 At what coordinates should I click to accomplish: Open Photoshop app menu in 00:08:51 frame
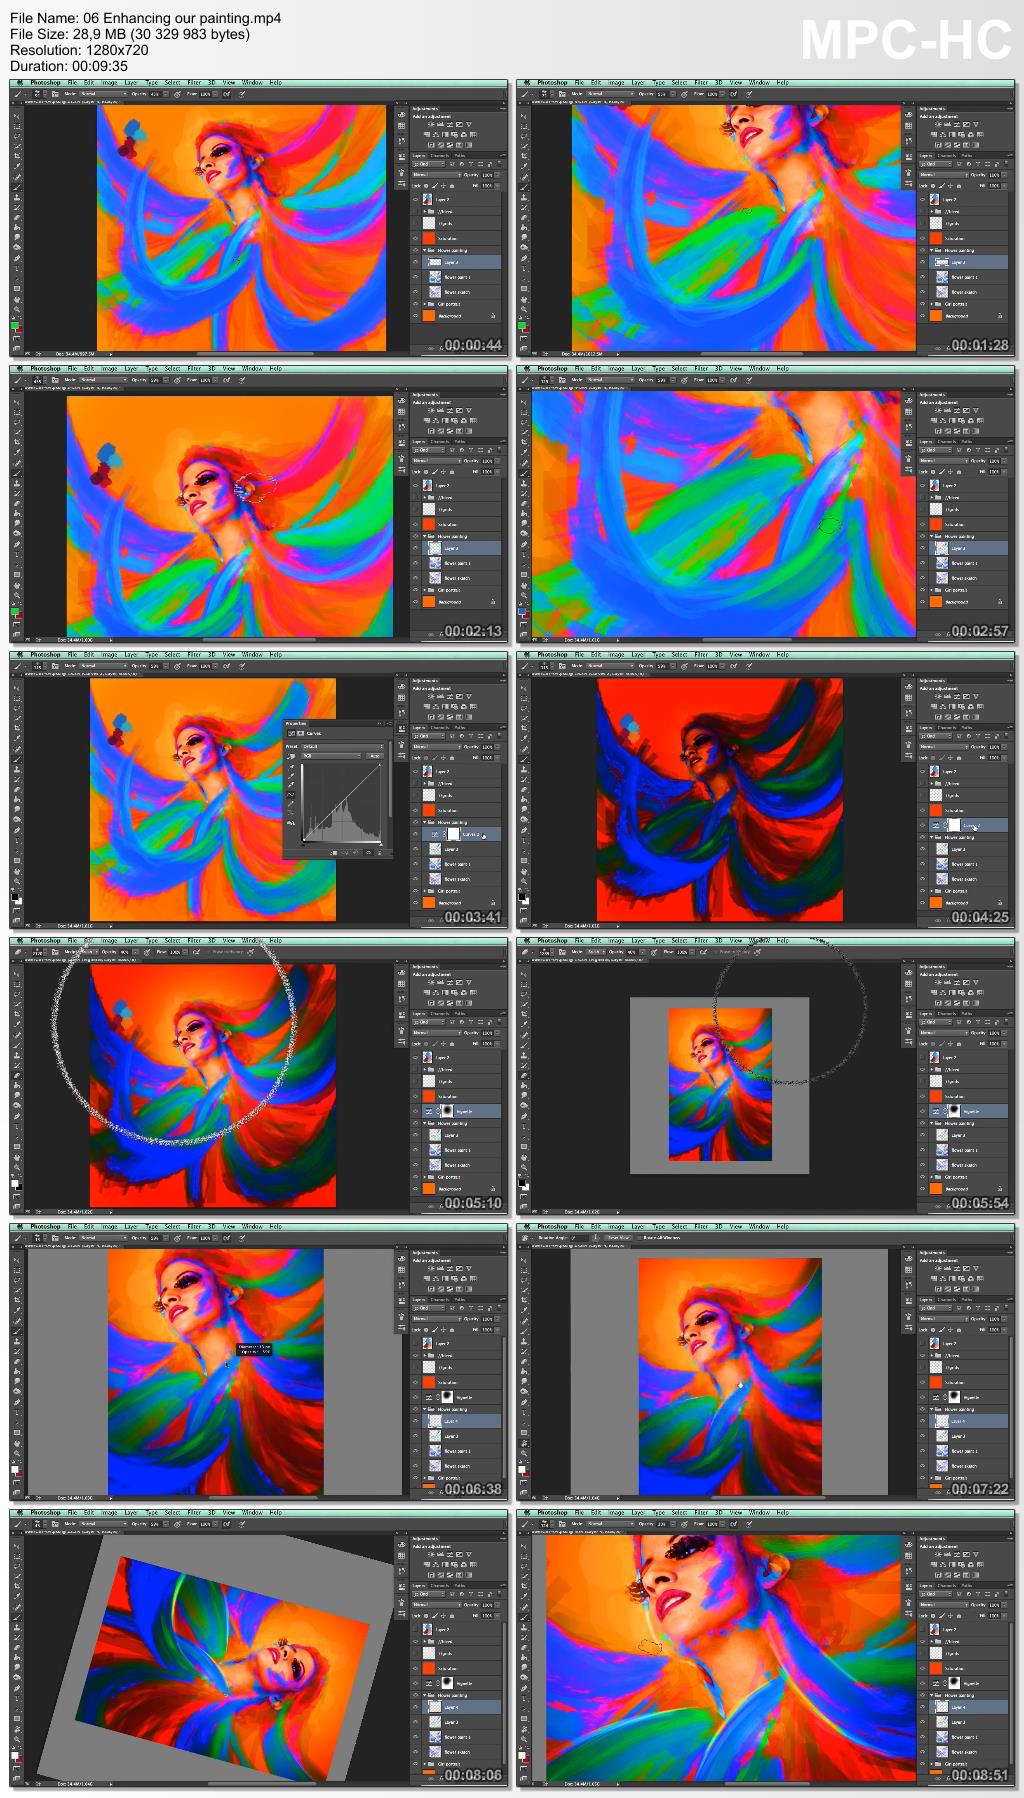pos(552,1512)
